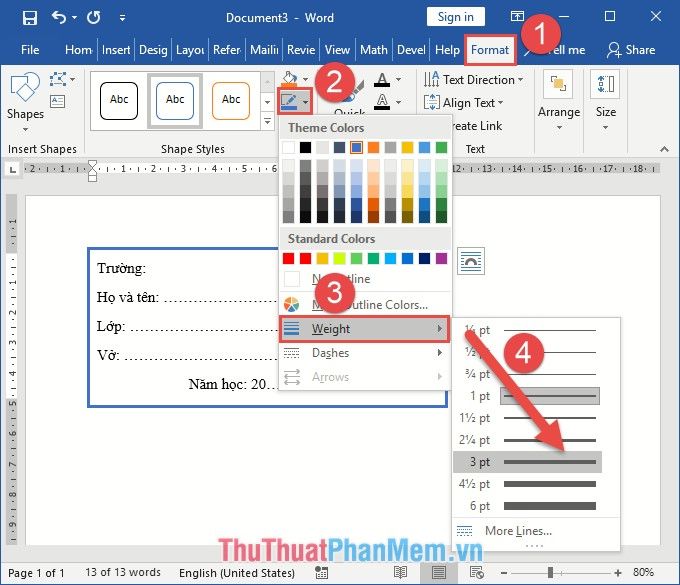Open the undo history dropdown arrow
The width and height of the screenshot is (680, 585).
[x=75, y=17]
